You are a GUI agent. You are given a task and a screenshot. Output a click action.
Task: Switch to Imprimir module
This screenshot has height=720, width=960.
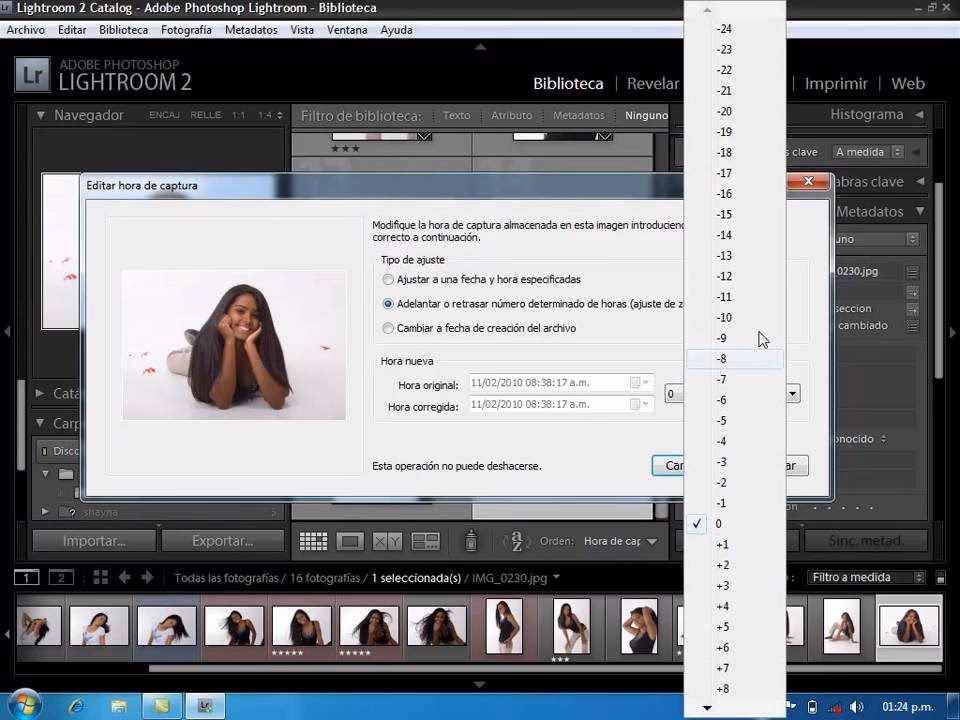pyautogui.click(x=836, y=84)
